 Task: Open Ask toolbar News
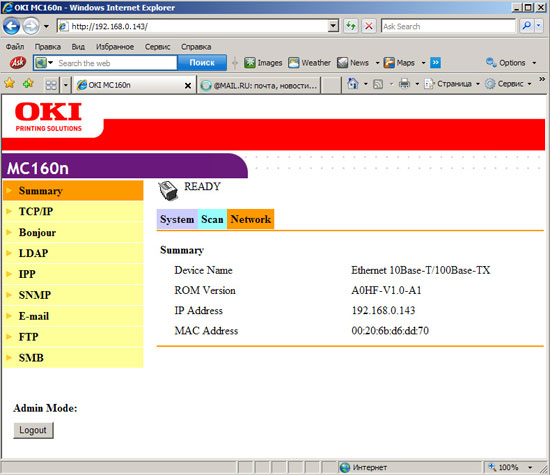tap(353, 63)
